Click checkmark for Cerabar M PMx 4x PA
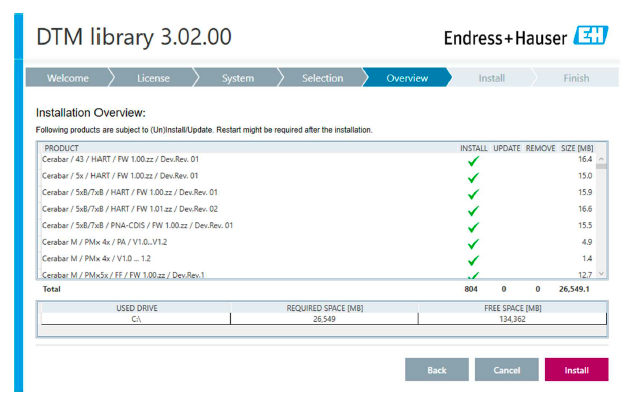 [473, 243]
